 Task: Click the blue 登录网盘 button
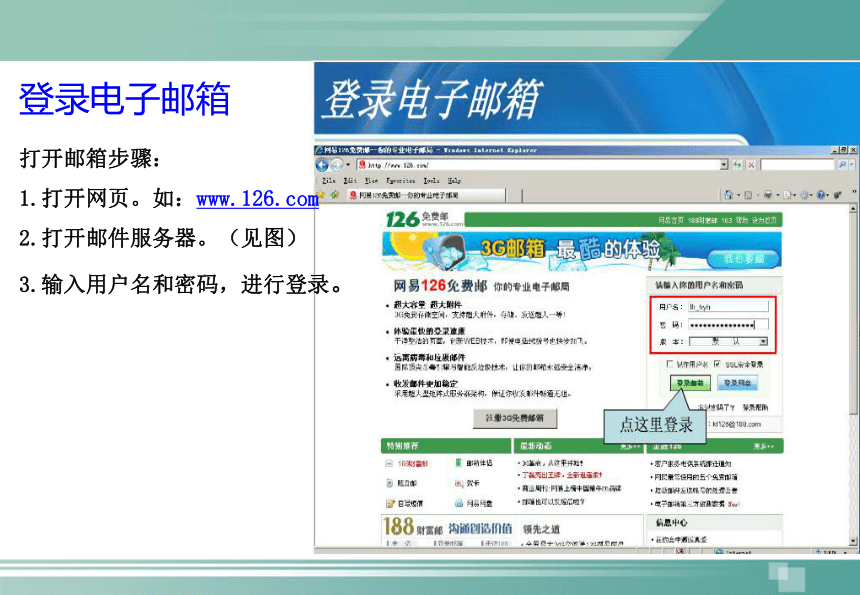pos(738,383)
